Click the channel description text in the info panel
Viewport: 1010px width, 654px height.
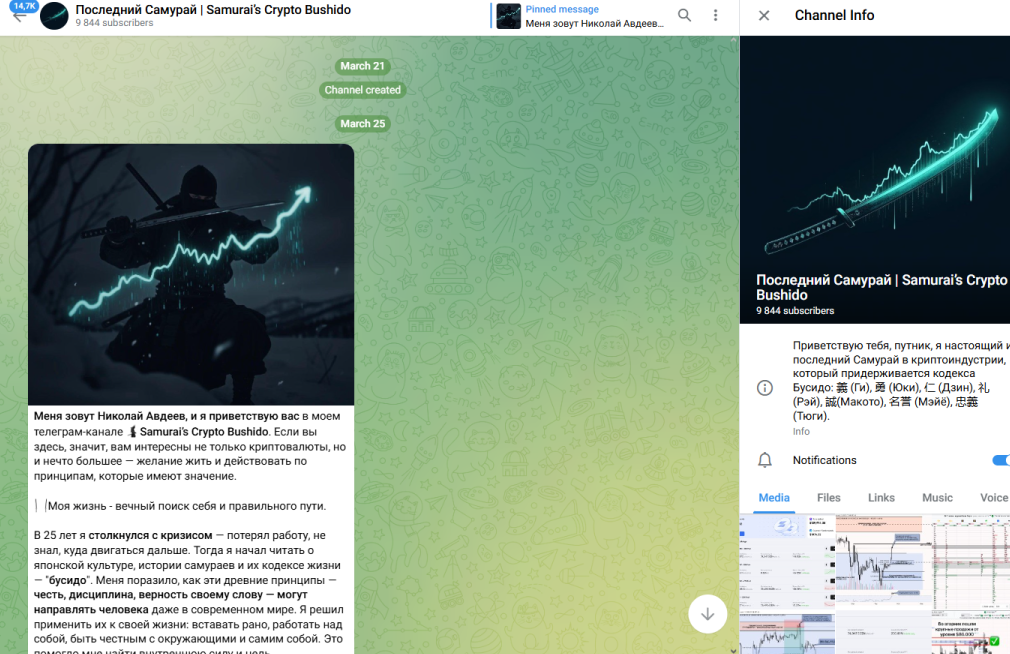pos(899,381)
